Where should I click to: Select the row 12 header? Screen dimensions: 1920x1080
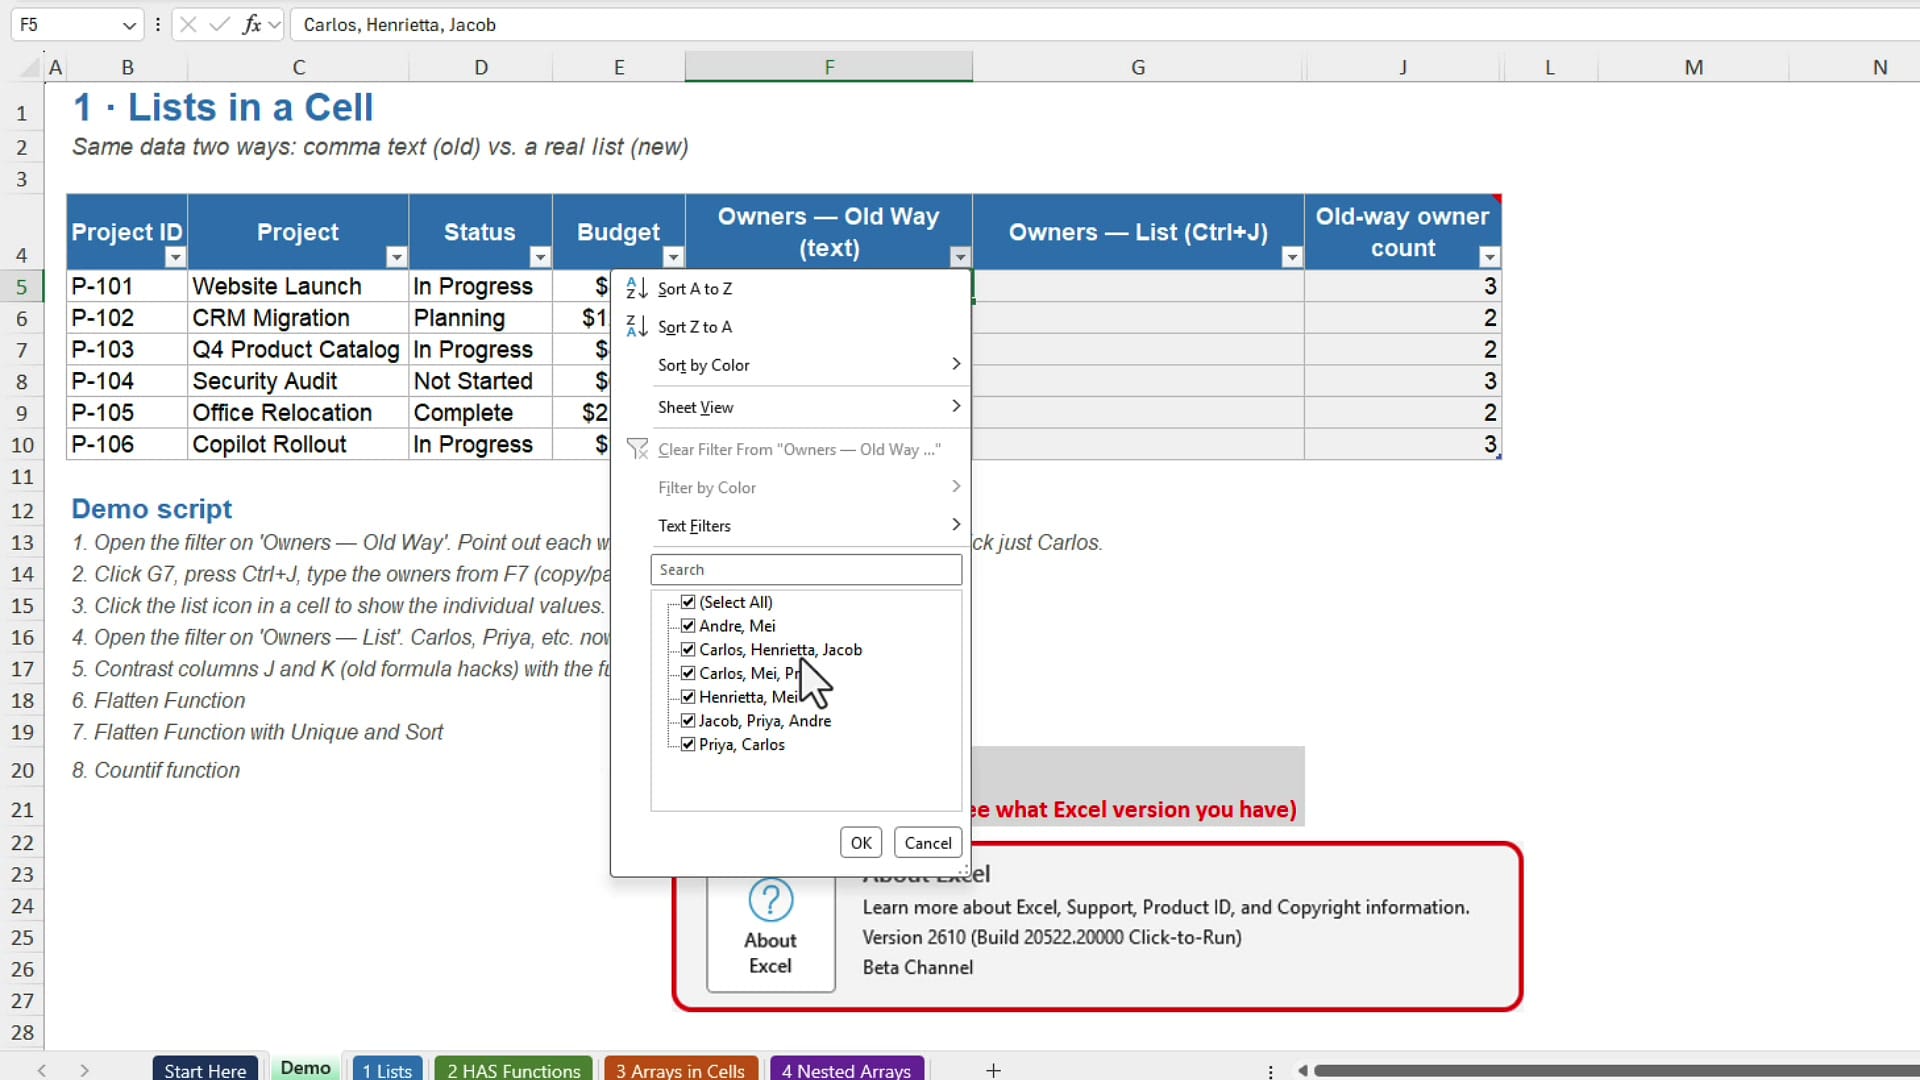coord(22,511)
